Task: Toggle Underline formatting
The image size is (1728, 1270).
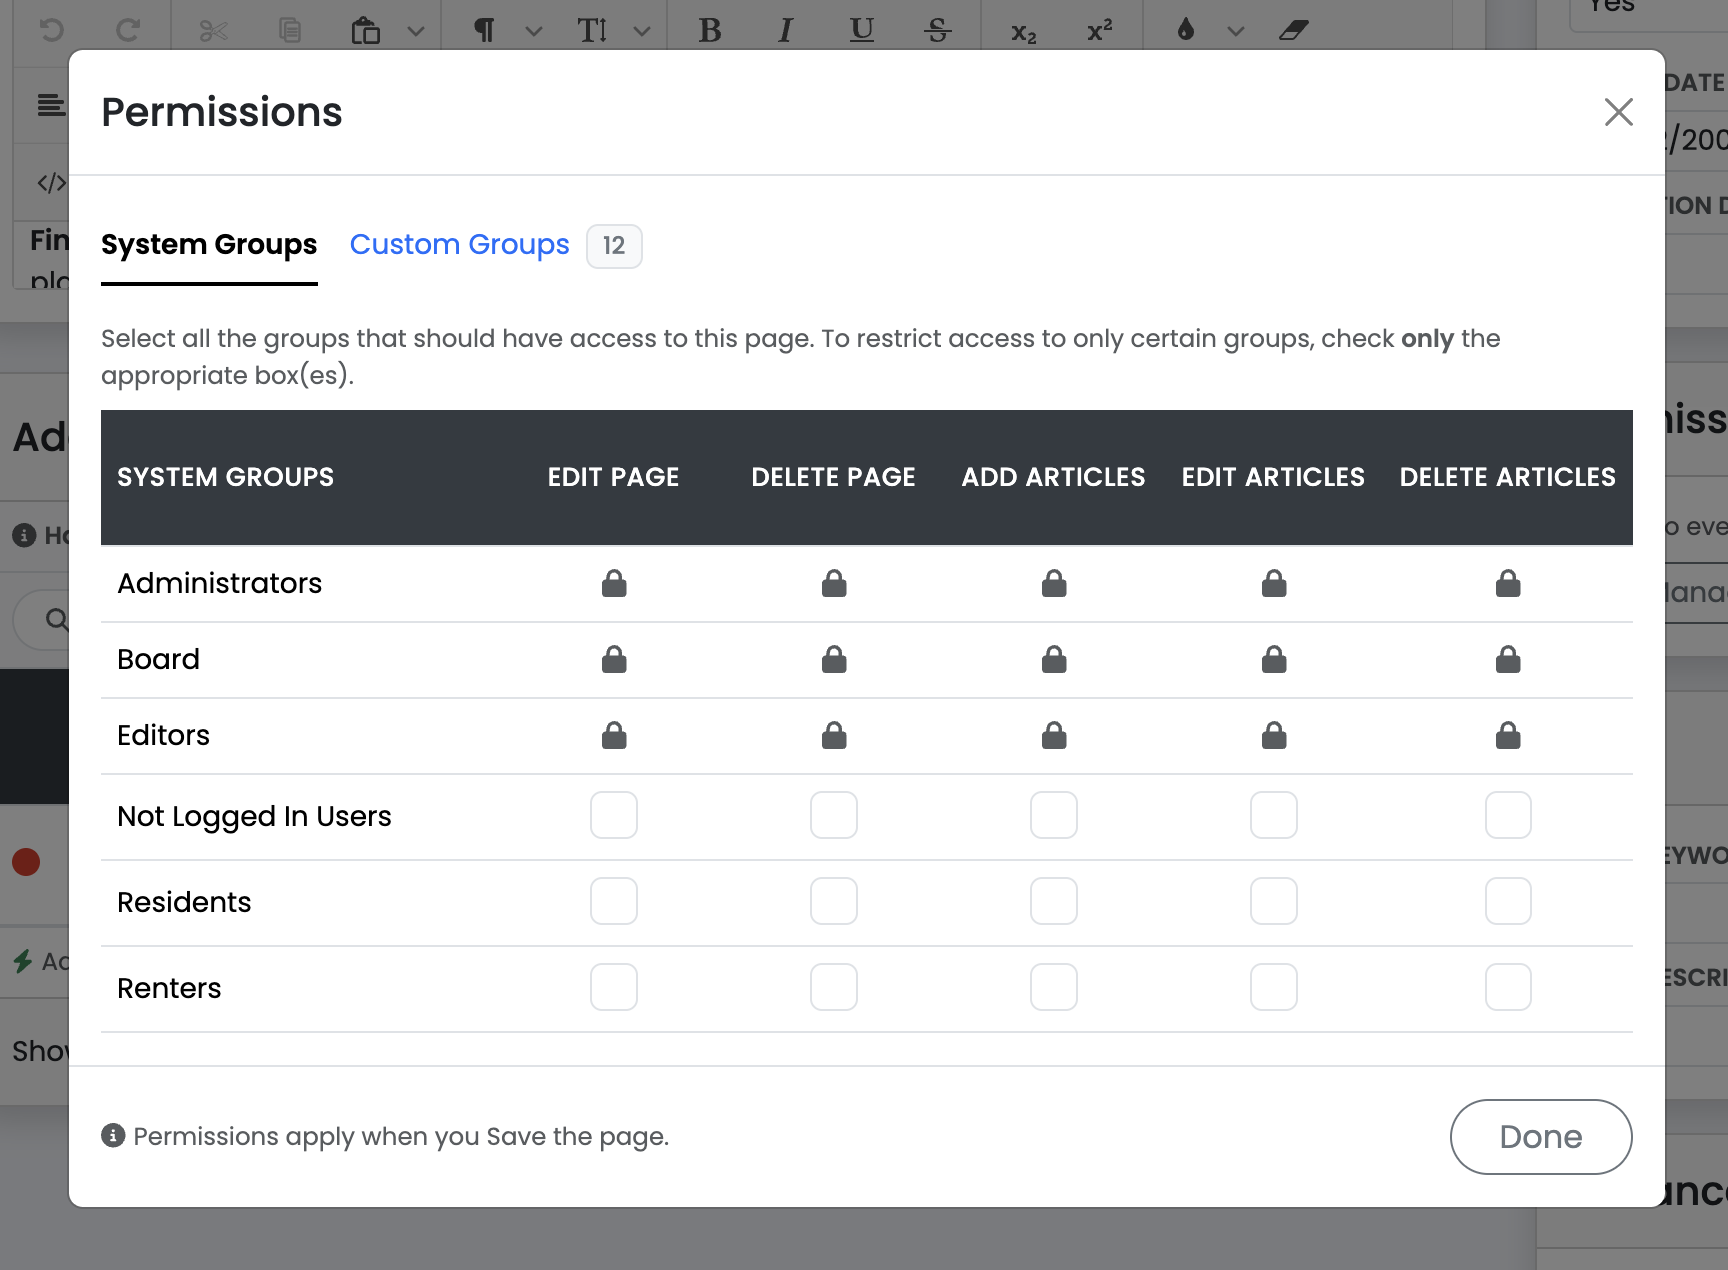Action: pyautogui.click(x=861, y=30)
